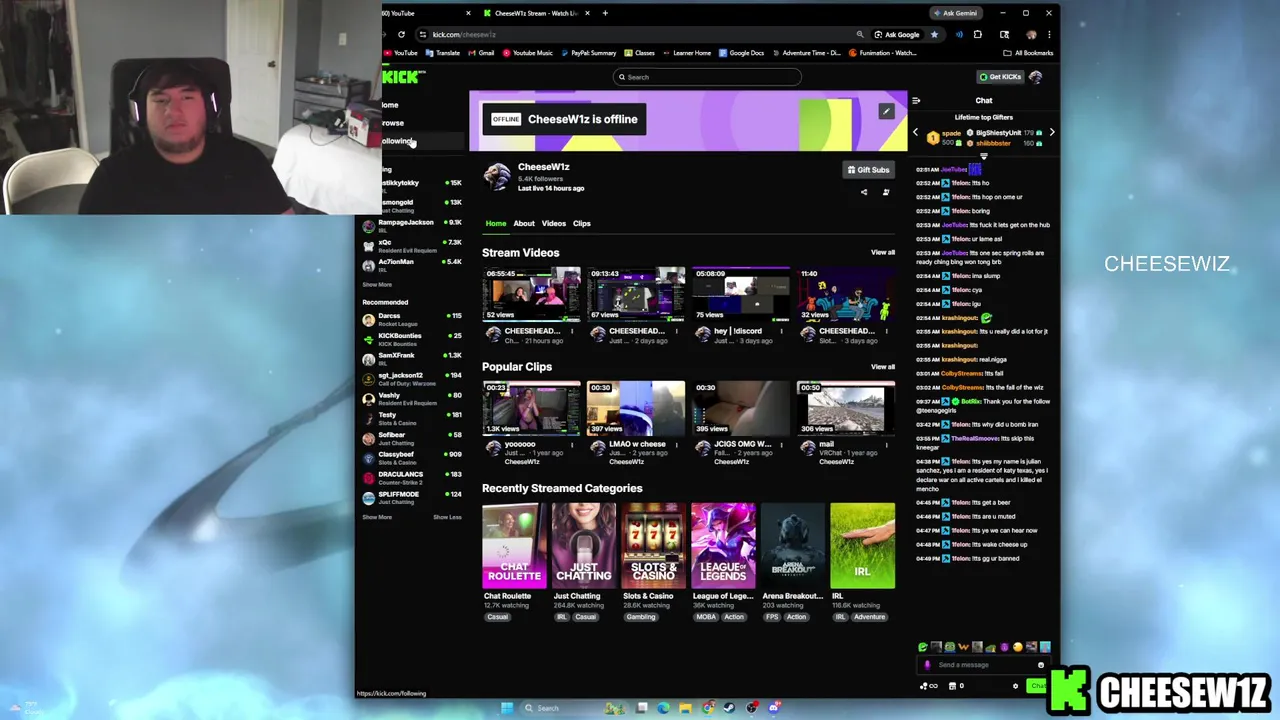Switch to the Videos tab

[x=553, y=223]
